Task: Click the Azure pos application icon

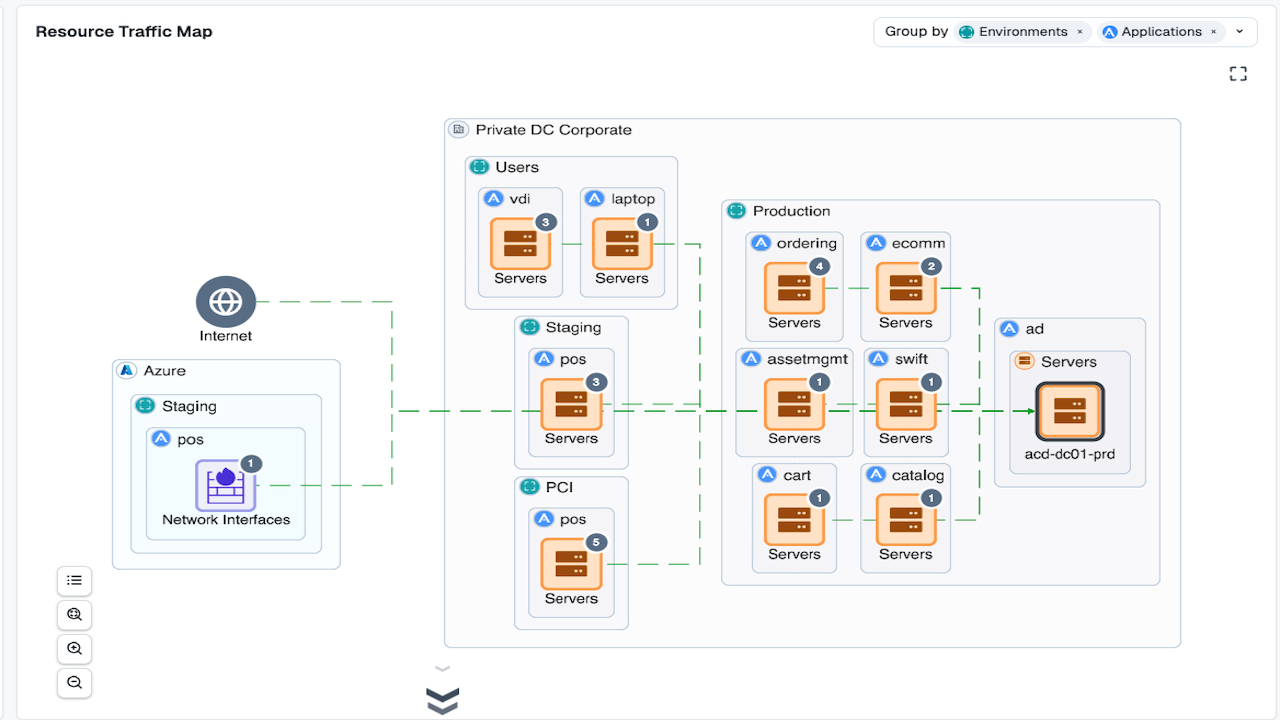Action: (160, 439)
